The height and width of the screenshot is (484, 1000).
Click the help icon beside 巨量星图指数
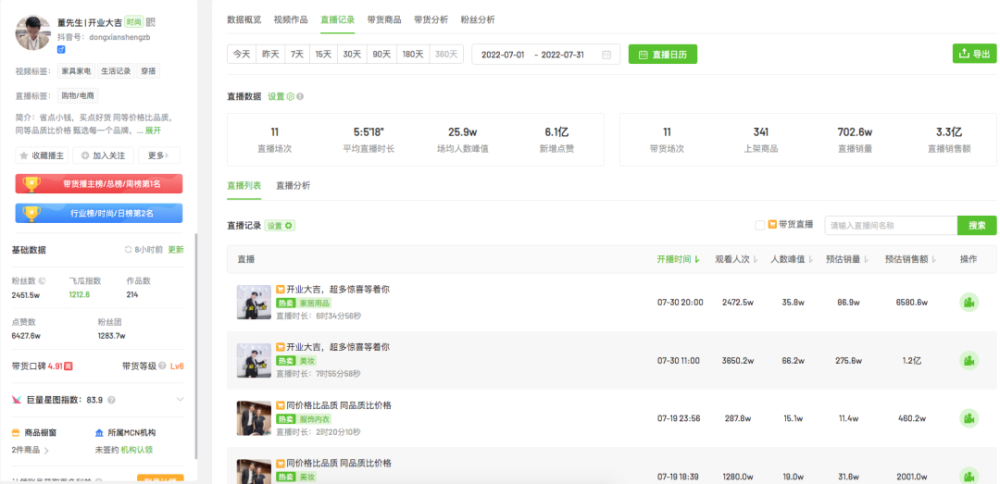(x=112, y=400)
